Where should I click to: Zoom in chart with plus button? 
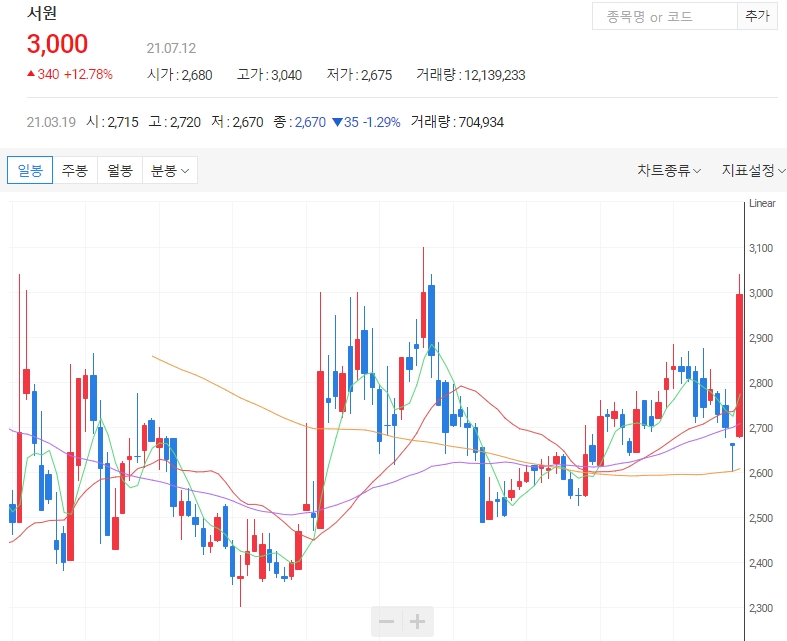(x=418, y=622)
